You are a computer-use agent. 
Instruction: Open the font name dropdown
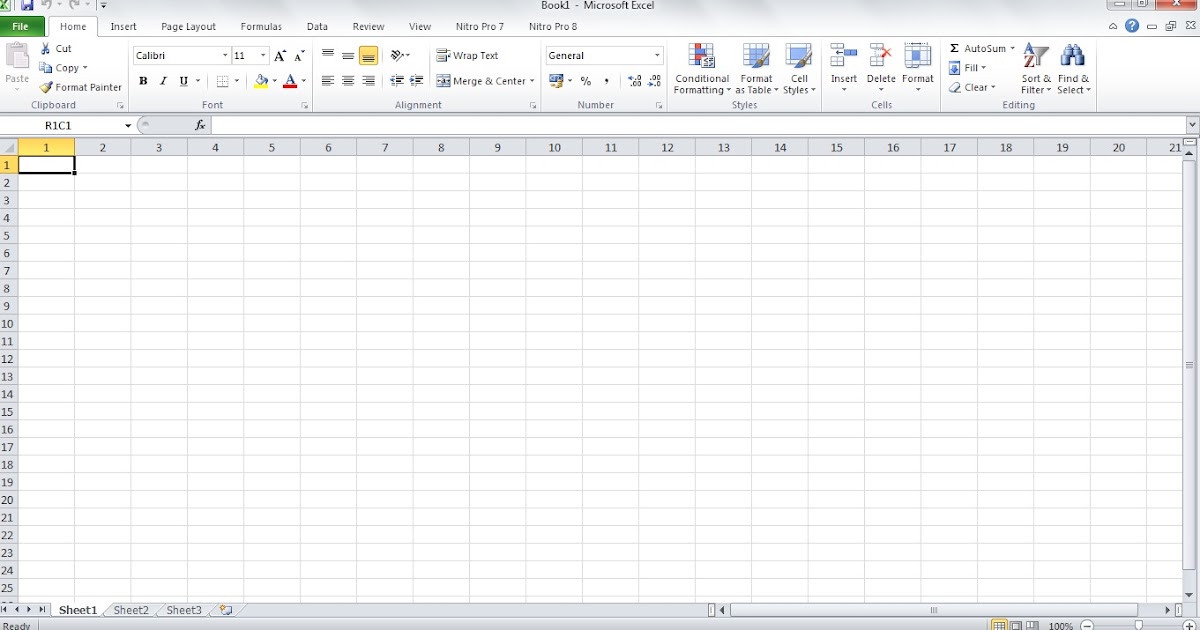pos(224,55)
